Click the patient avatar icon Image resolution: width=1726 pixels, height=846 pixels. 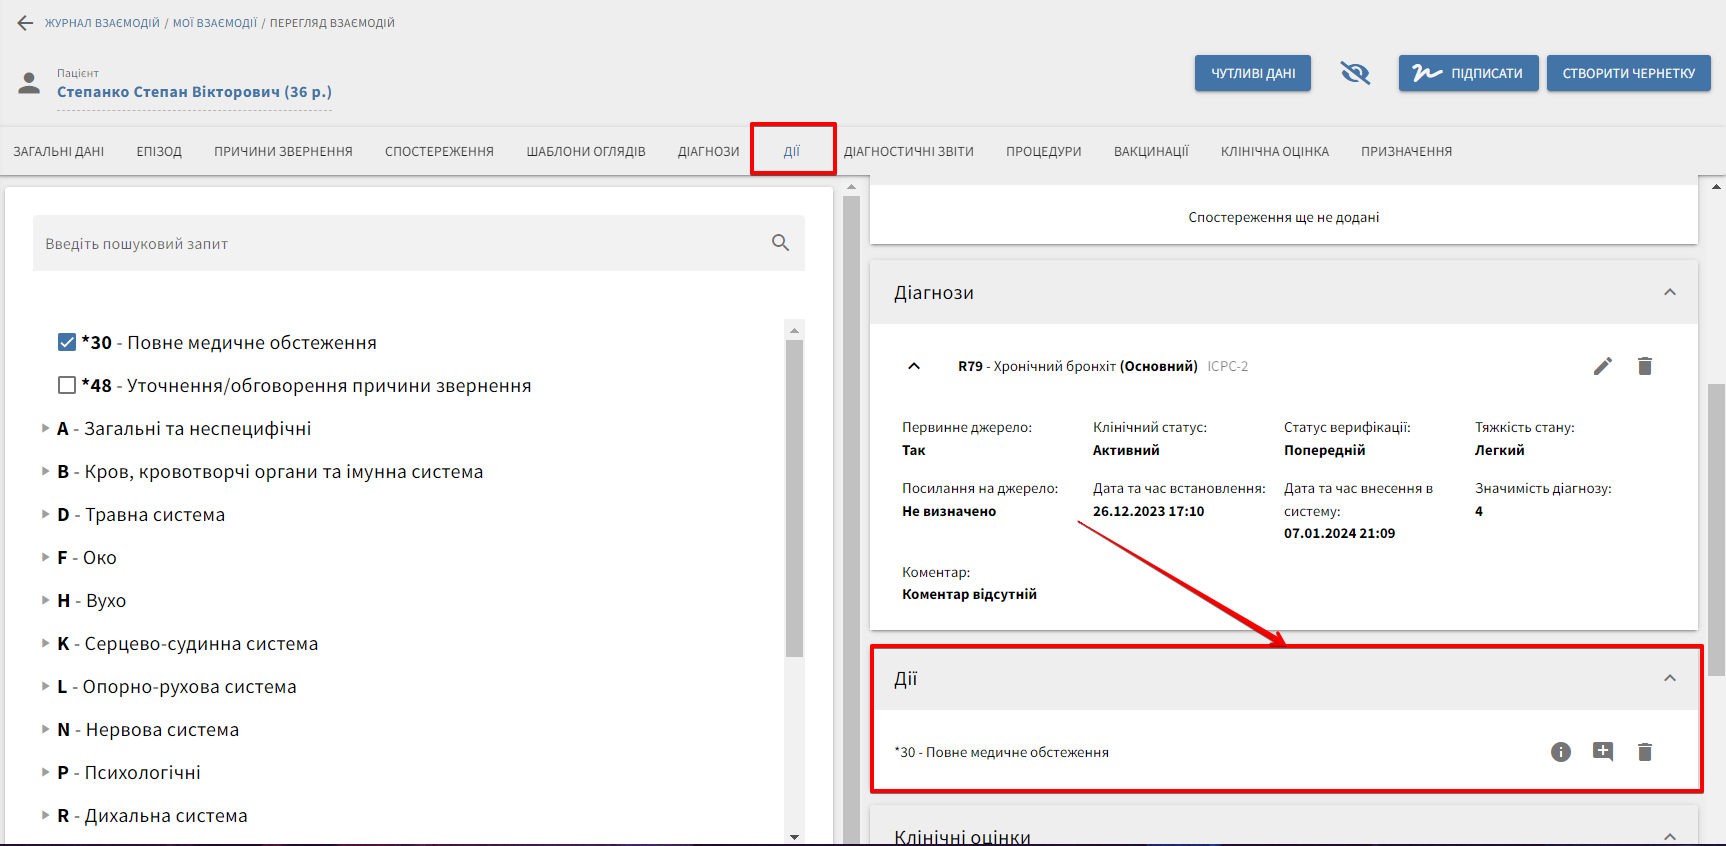30,84
